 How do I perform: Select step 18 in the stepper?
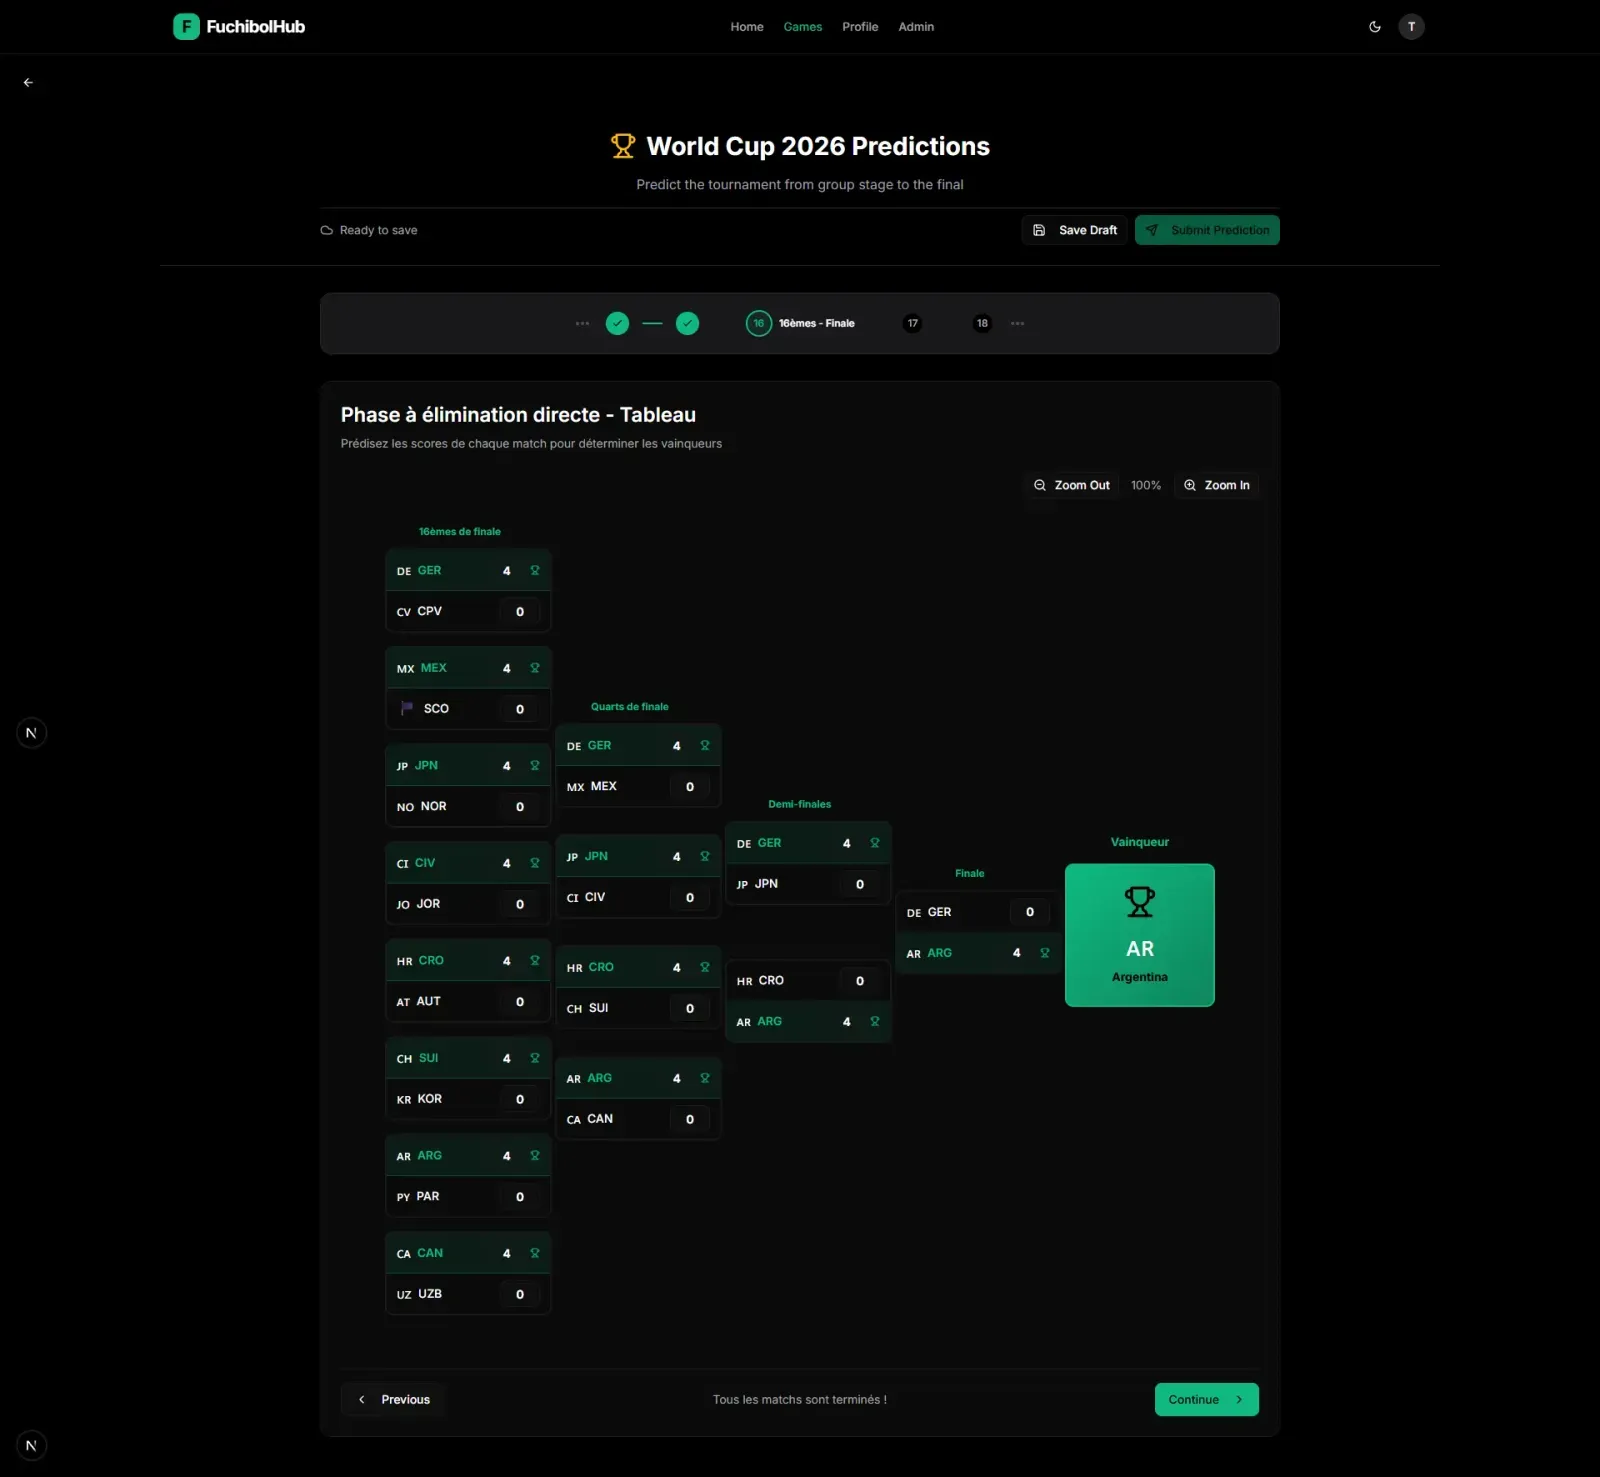point(982,323)
